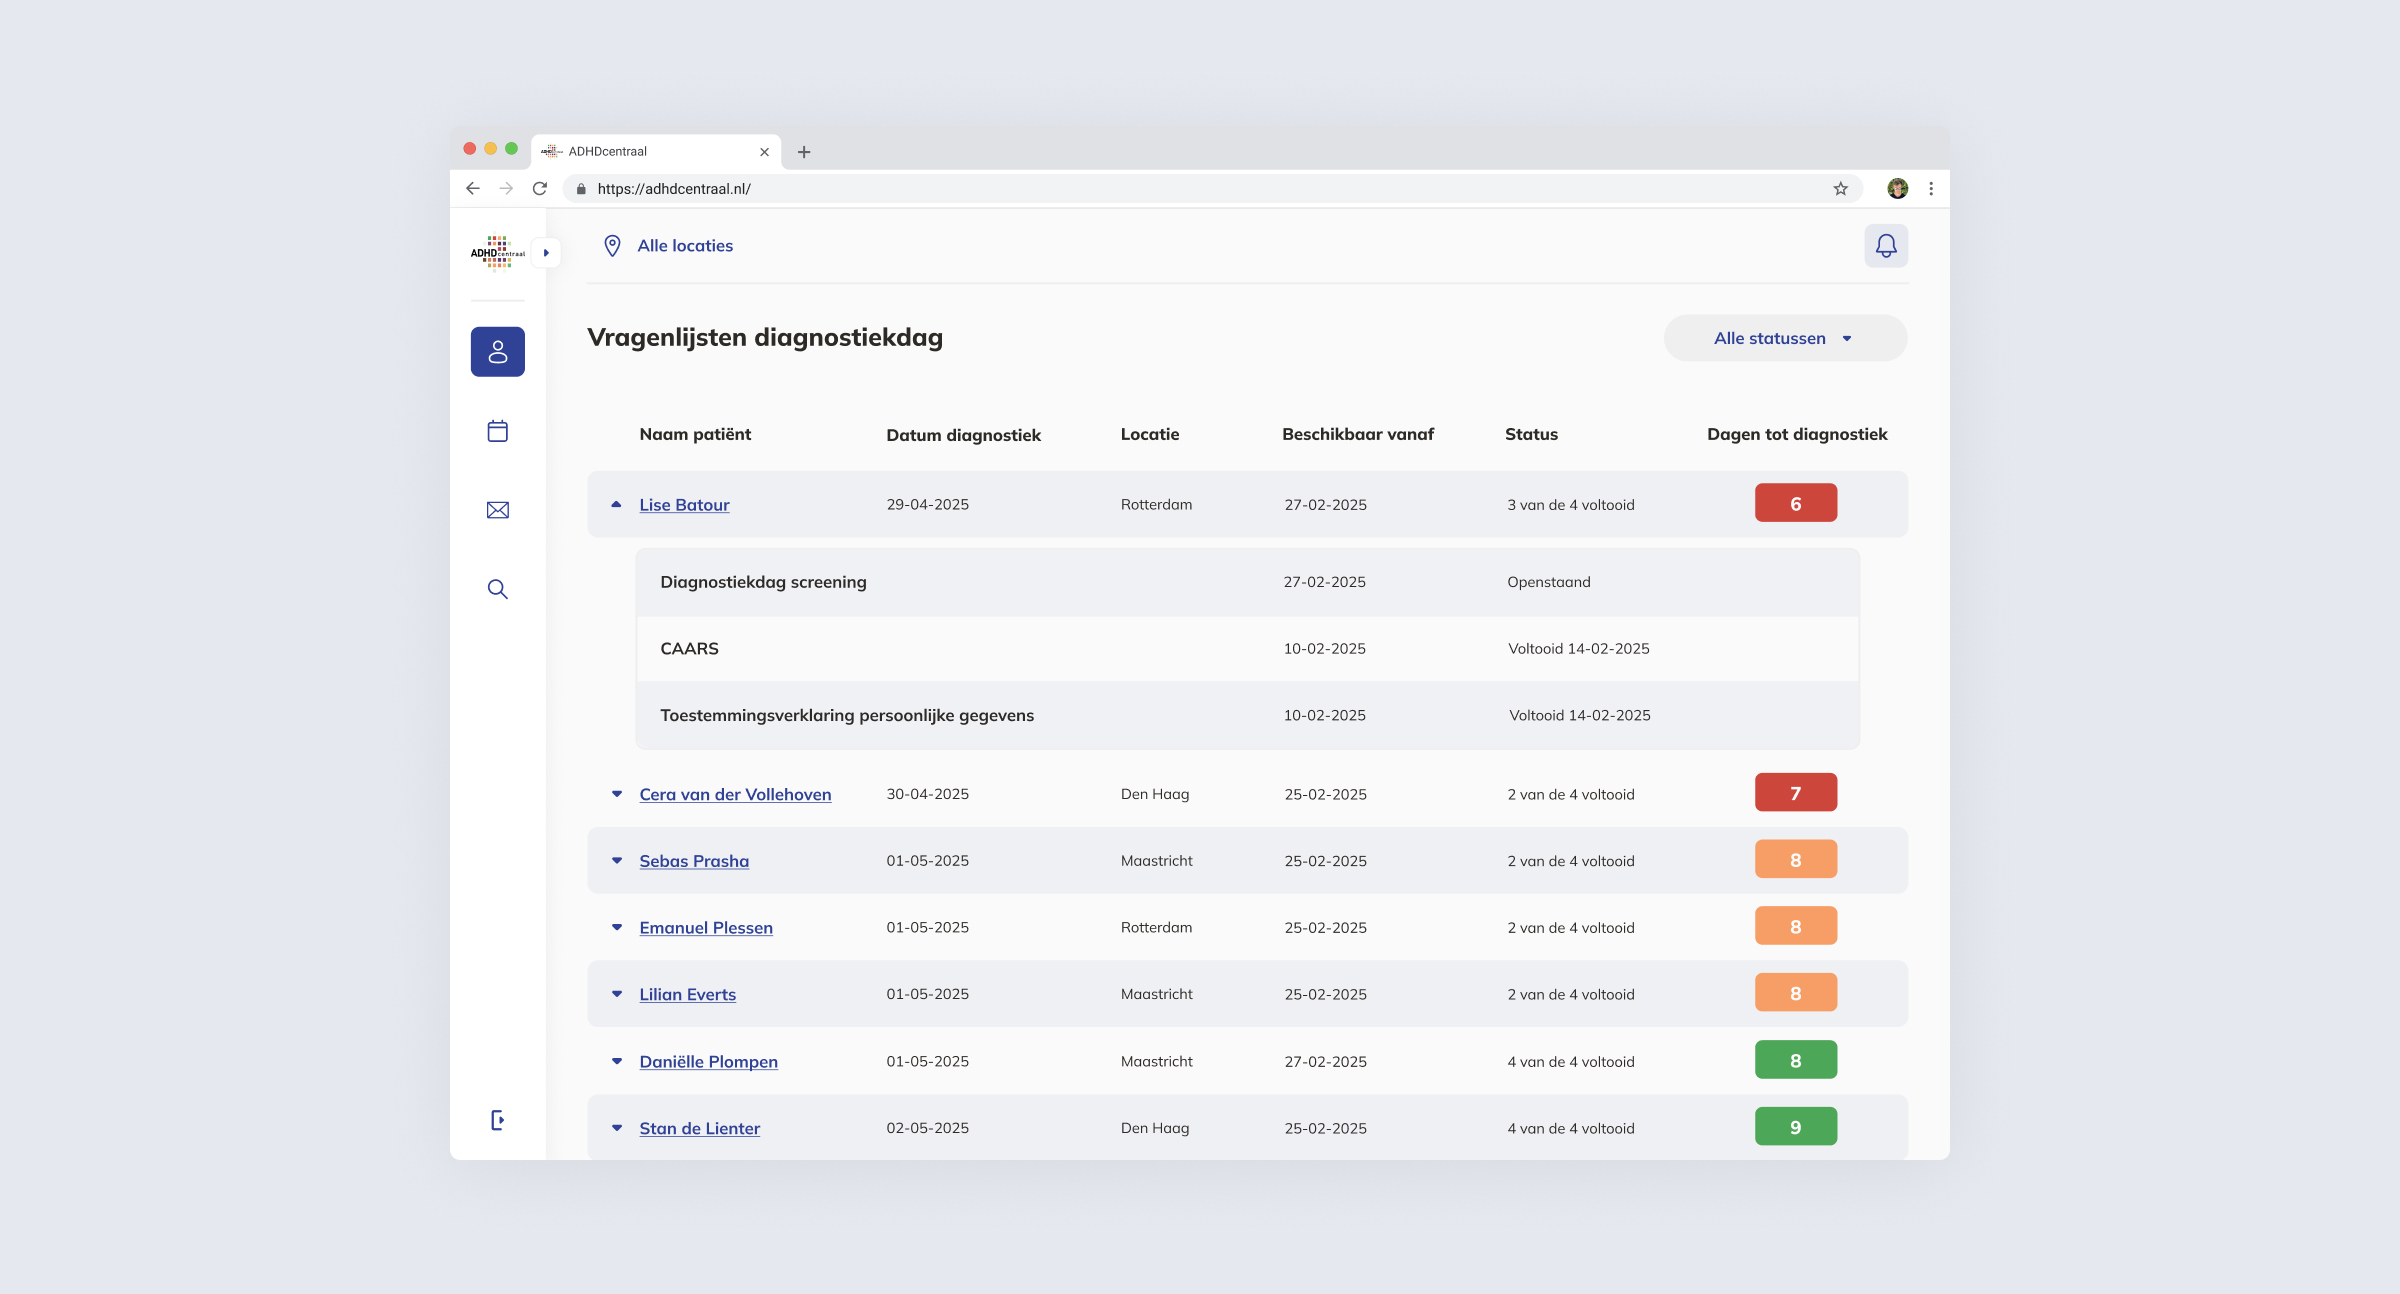Open the notifications bell

(1885, 246)
